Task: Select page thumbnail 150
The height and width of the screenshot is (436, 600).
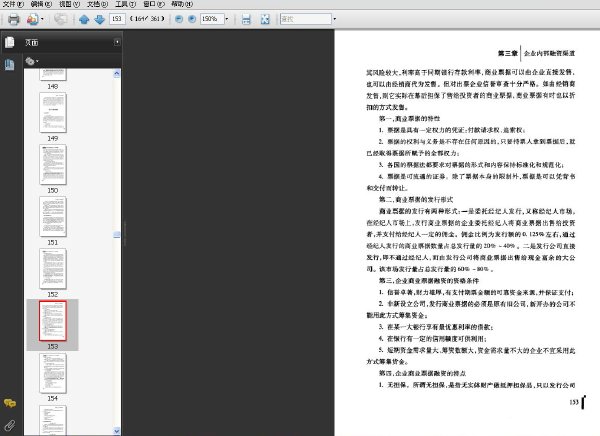Action: (x=53, y=165)
